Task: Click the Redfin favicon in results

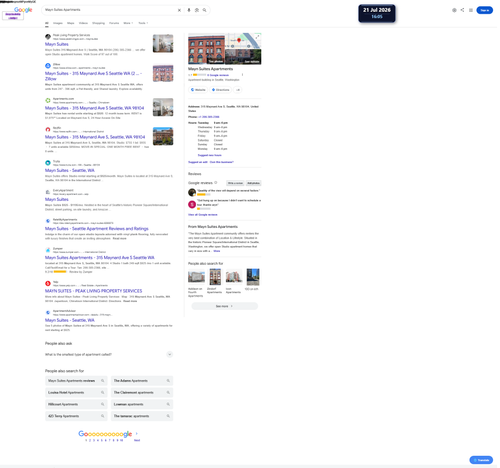Action: (x=48, y=130)
